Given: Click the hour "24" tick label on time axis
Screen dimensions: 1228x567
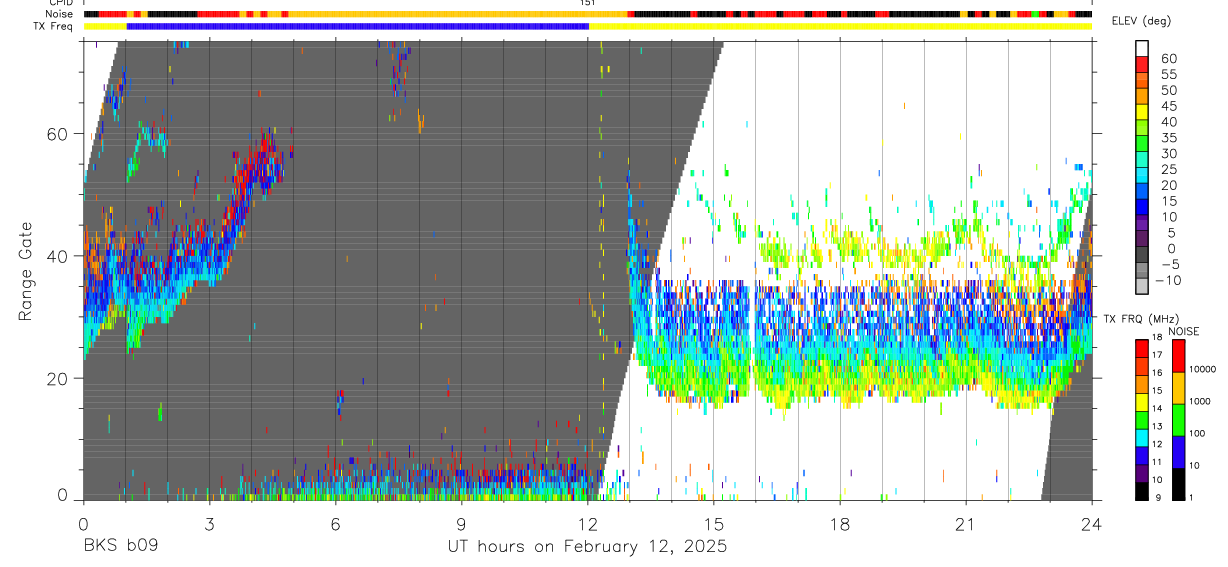Looking at the screenshot, I should [1091, 523].
